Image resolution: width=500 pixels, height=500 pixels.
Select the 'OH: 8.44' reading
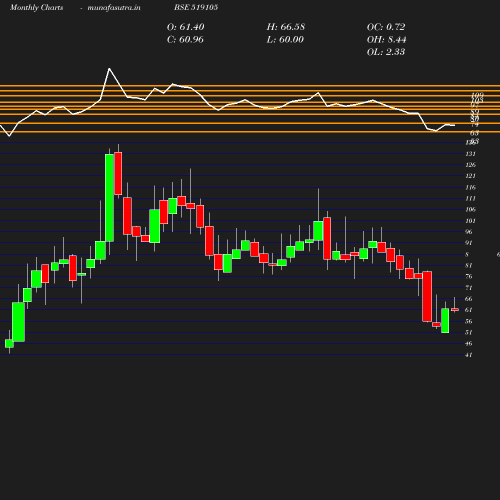[x=386, y=40]
